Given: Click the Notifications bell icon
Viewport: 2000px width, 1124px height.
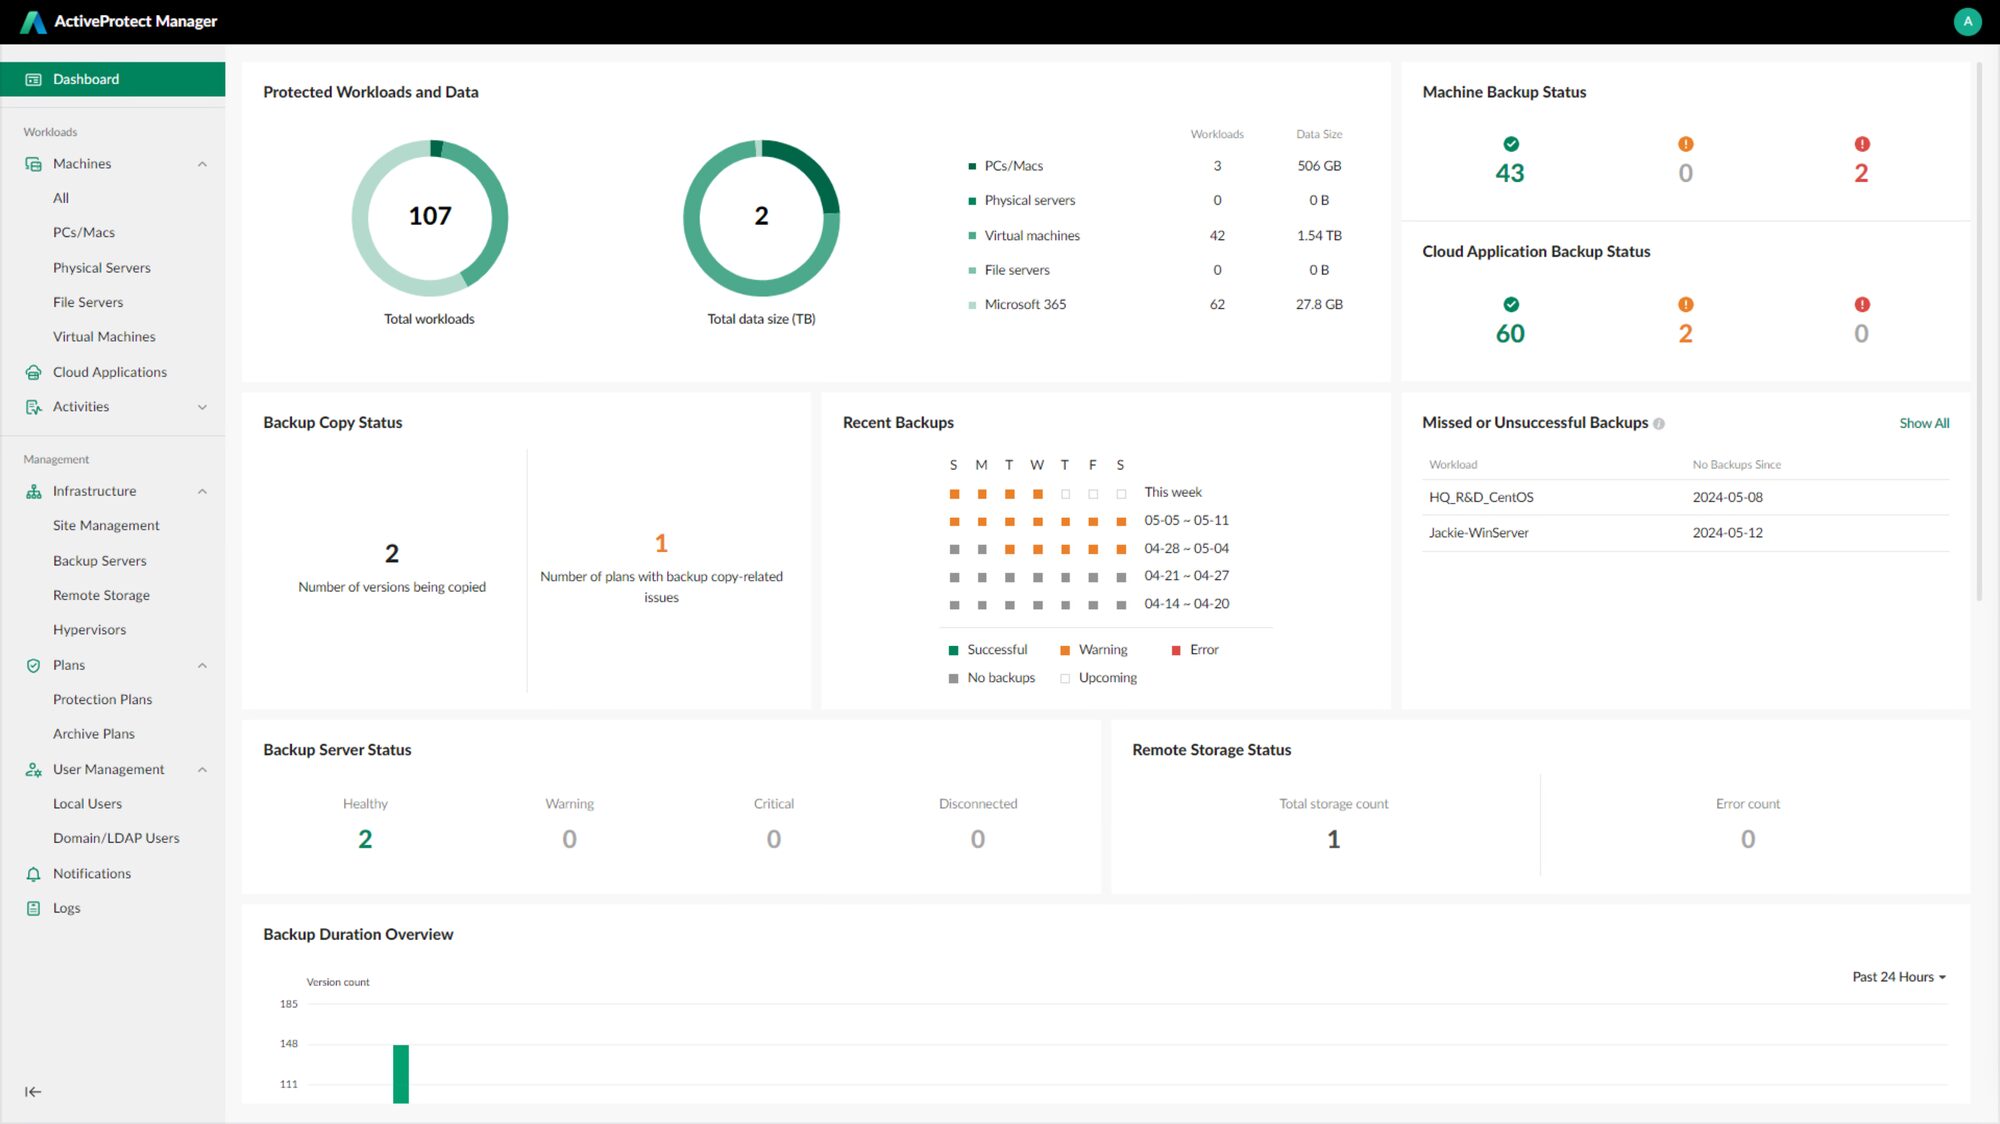Looking at the screenshot, I should 33,873.
